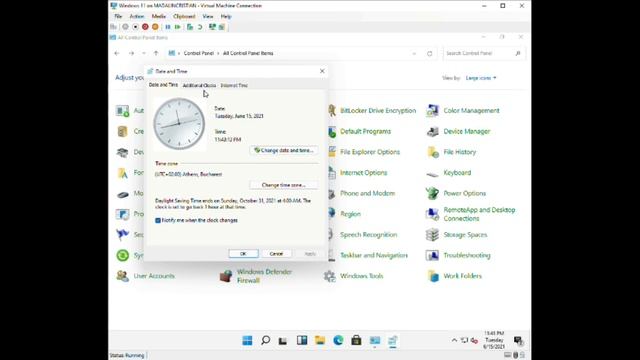The width and height of the screenshot is (640, 360).
Task: Pause the virtual machine from toolbar
Action: [x=168, y=27]
